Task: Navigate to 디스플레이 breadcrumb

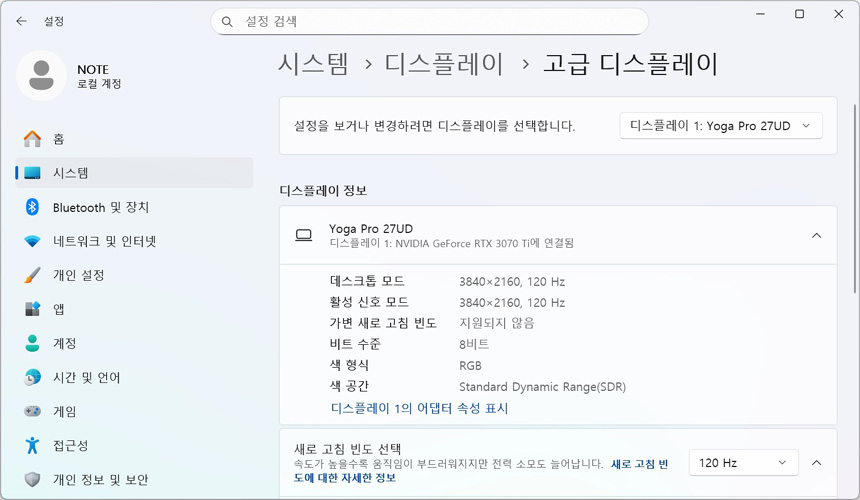Action: (x=444, y=65)
